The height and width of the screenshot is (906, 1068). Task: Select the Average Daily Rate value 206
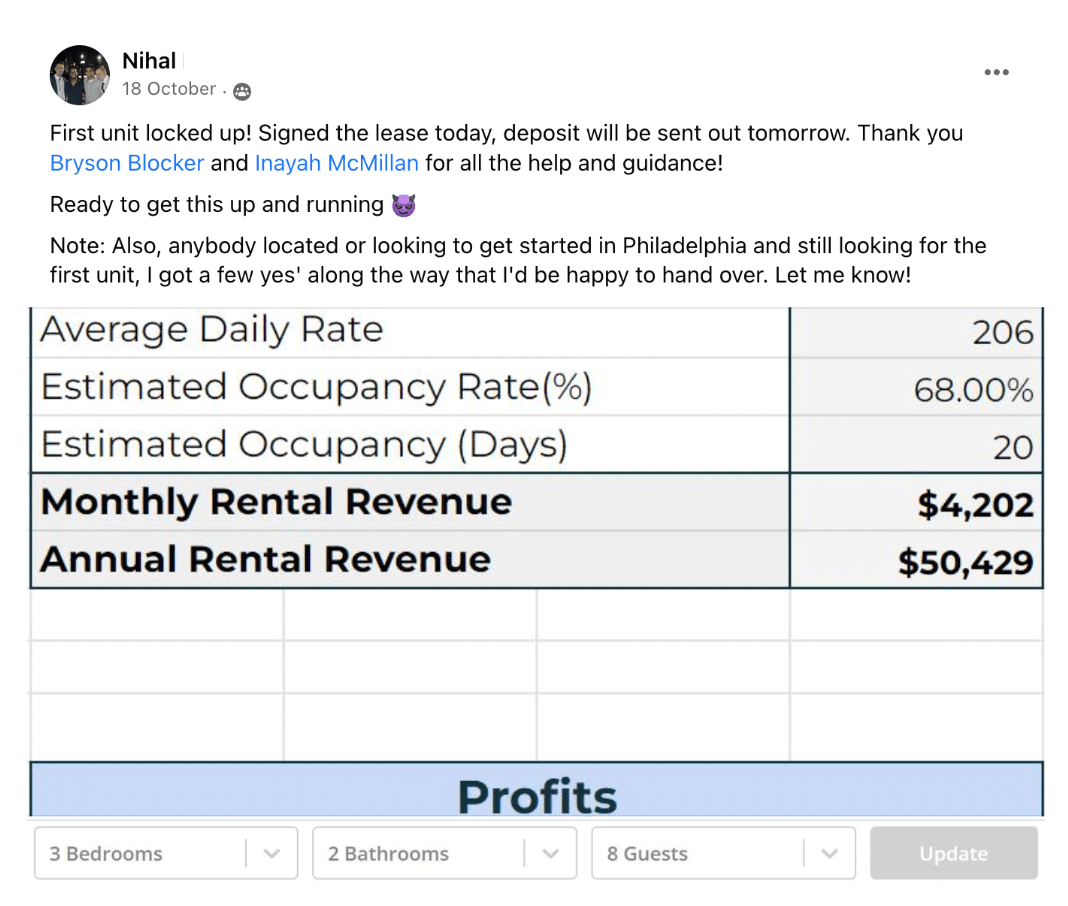tap(1002, 332)
